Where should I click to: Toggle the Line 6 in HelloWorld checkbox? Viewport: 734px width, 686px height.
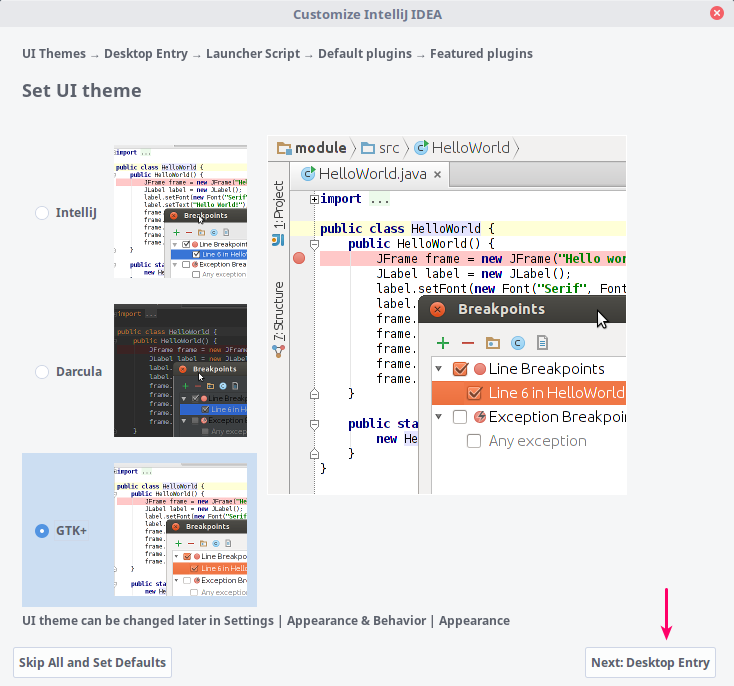click(x=474, y=393)
